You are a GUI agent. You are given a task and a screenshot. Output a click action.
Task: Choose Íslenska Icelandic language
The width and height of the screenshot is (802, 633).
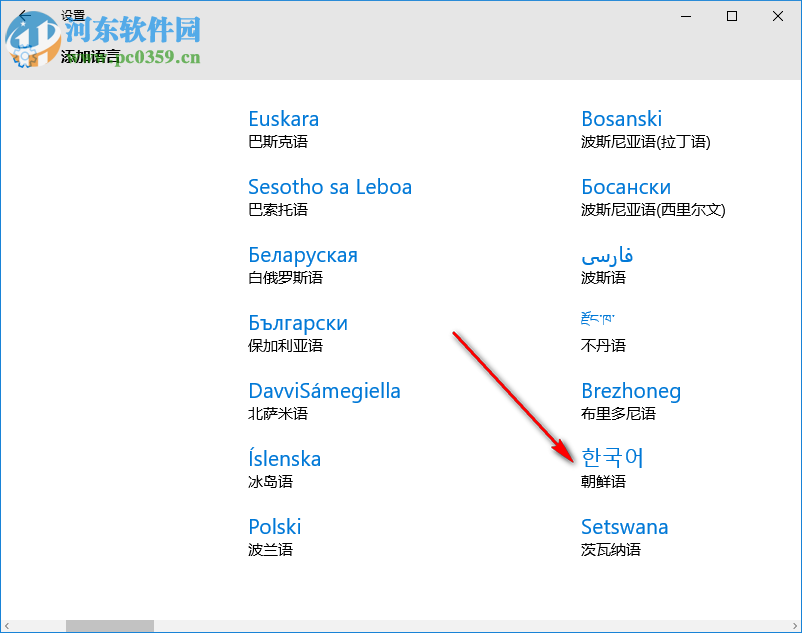tap(284, 469)
